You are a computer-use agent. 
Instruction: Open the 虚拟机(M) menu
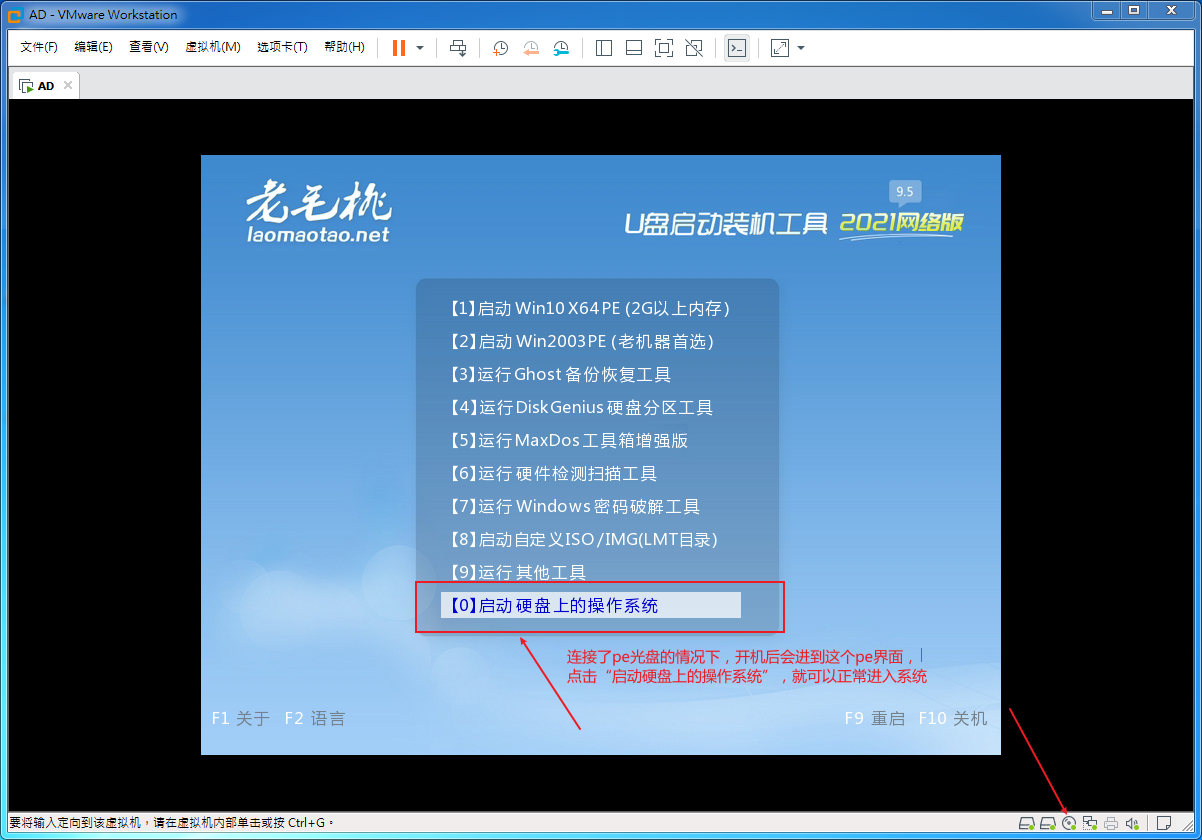[212, 47]
